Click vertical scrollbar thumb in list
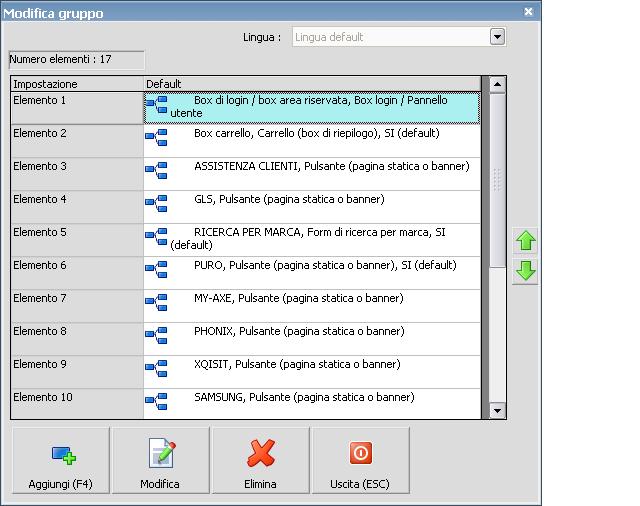Image resolution: width=640 pixels, height=506 pixels. pos(497,180)
